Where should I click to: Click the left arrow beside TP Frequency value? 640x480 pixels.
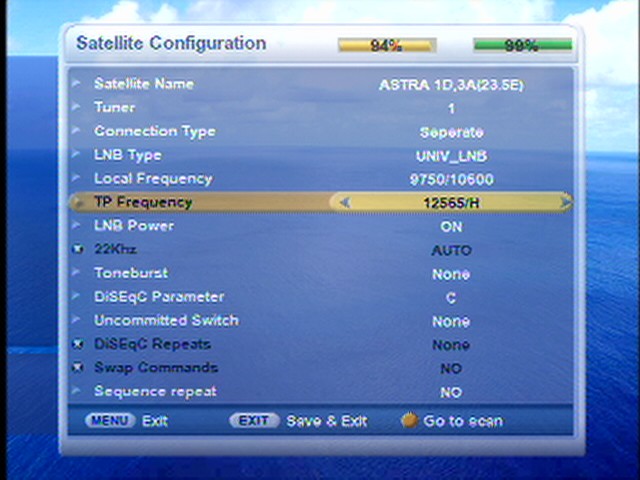pyautogui.click(x=345, y=202)
